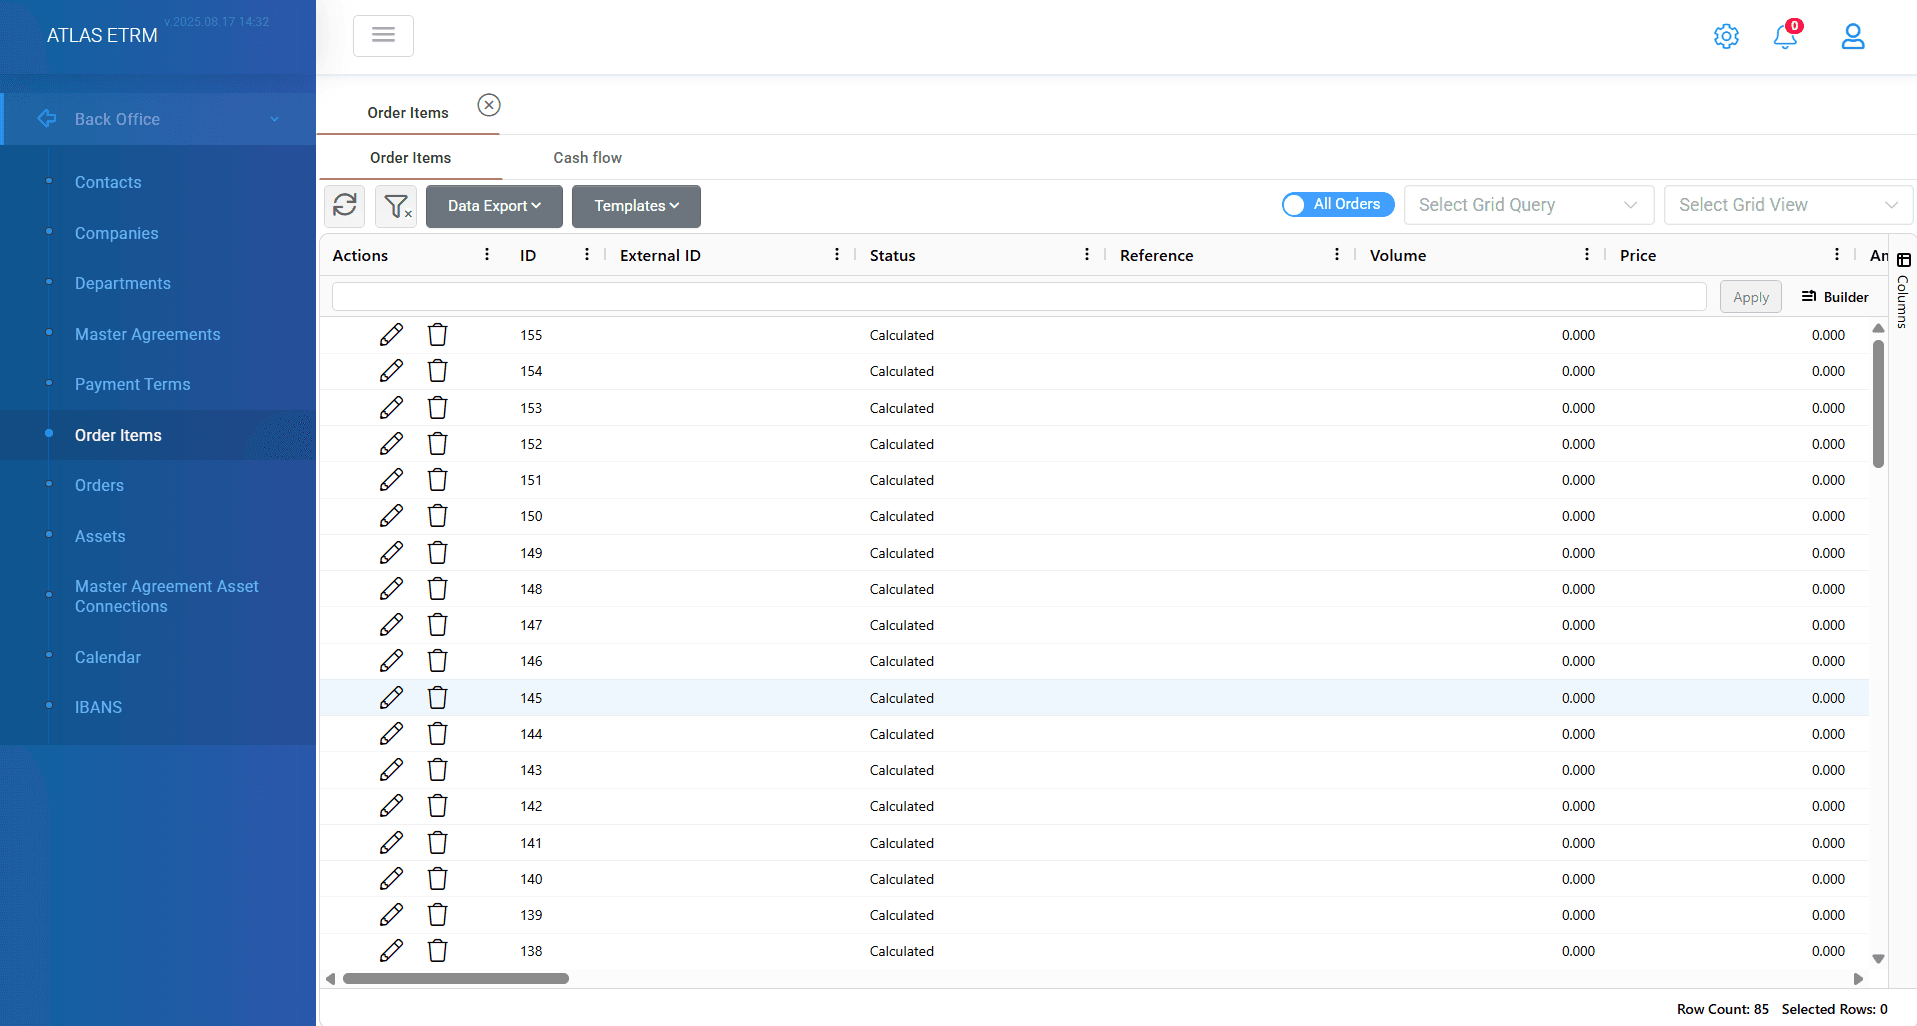Open the user profile icon

[1853, 36]
